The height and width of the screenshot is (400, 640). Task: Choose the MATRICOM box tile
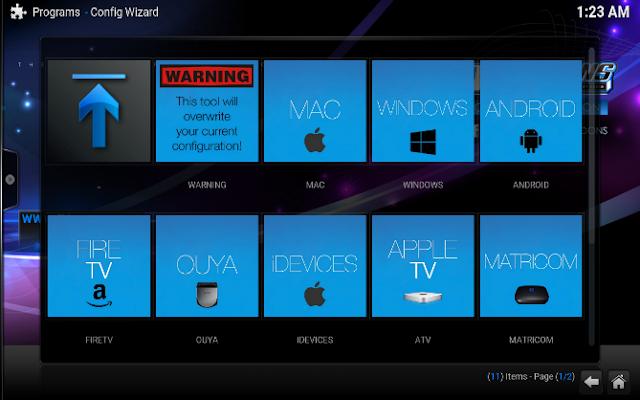[x=531, y=266]
